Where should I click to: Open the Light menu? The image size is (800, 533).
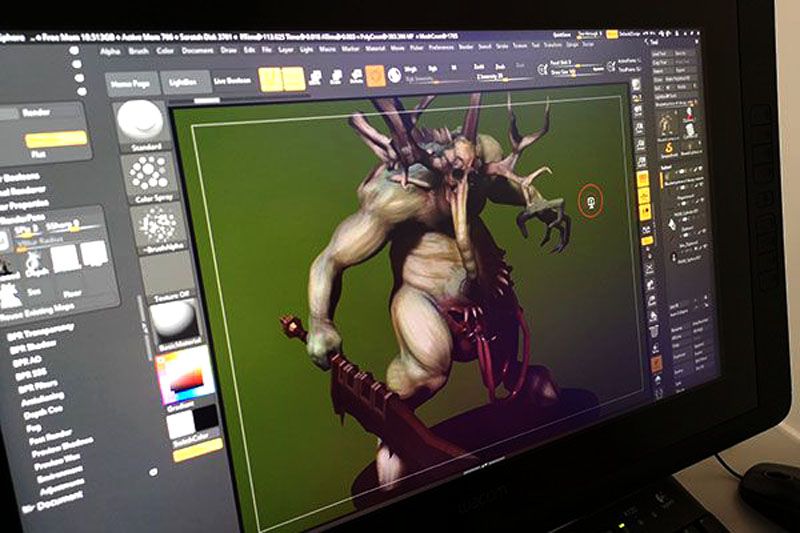(306, 49)
